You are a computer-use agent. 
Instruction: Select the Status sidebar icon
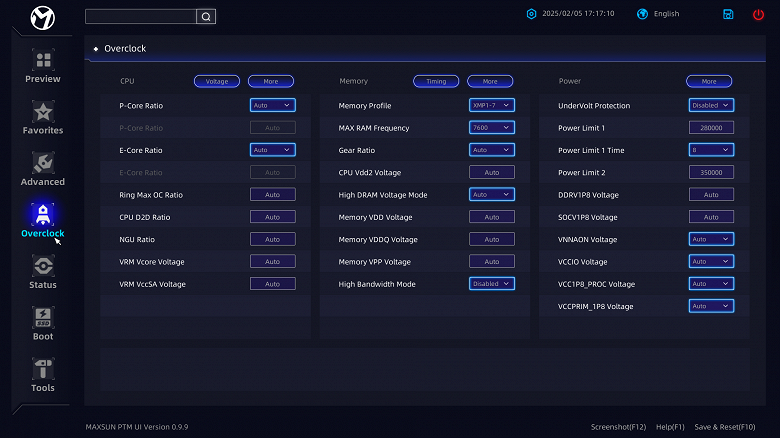click(42, 267)
